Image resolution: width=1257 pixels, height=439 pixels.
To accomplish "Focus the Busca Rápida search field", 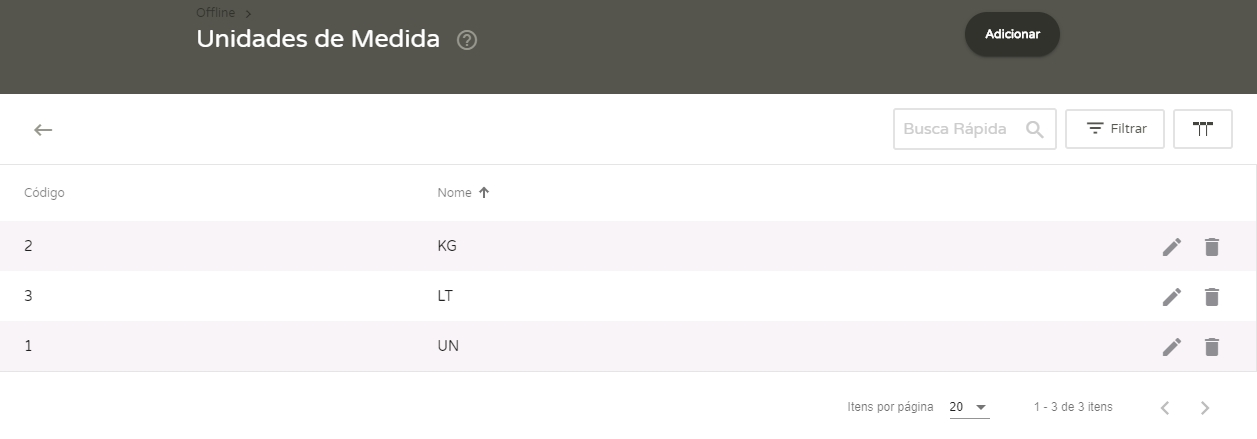I will point(955,129).
